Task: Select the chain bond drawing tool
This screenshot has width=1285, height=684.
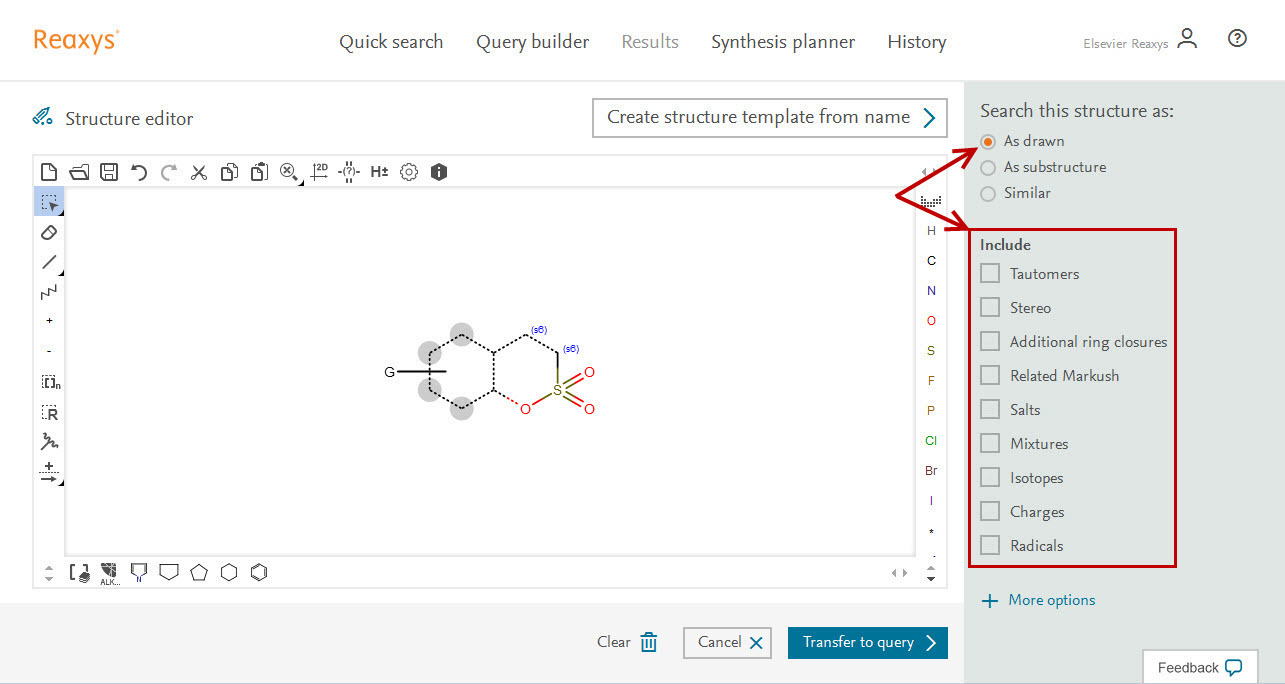Action: [49, 292]
